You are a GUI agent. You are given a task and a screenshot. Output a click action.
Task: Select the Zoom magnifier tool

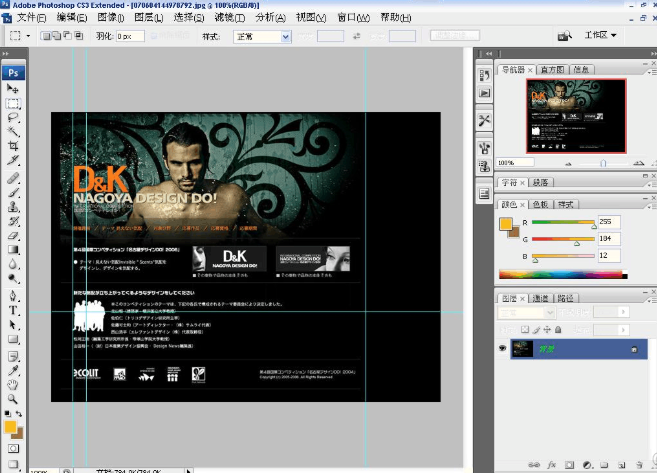point(14,399)
